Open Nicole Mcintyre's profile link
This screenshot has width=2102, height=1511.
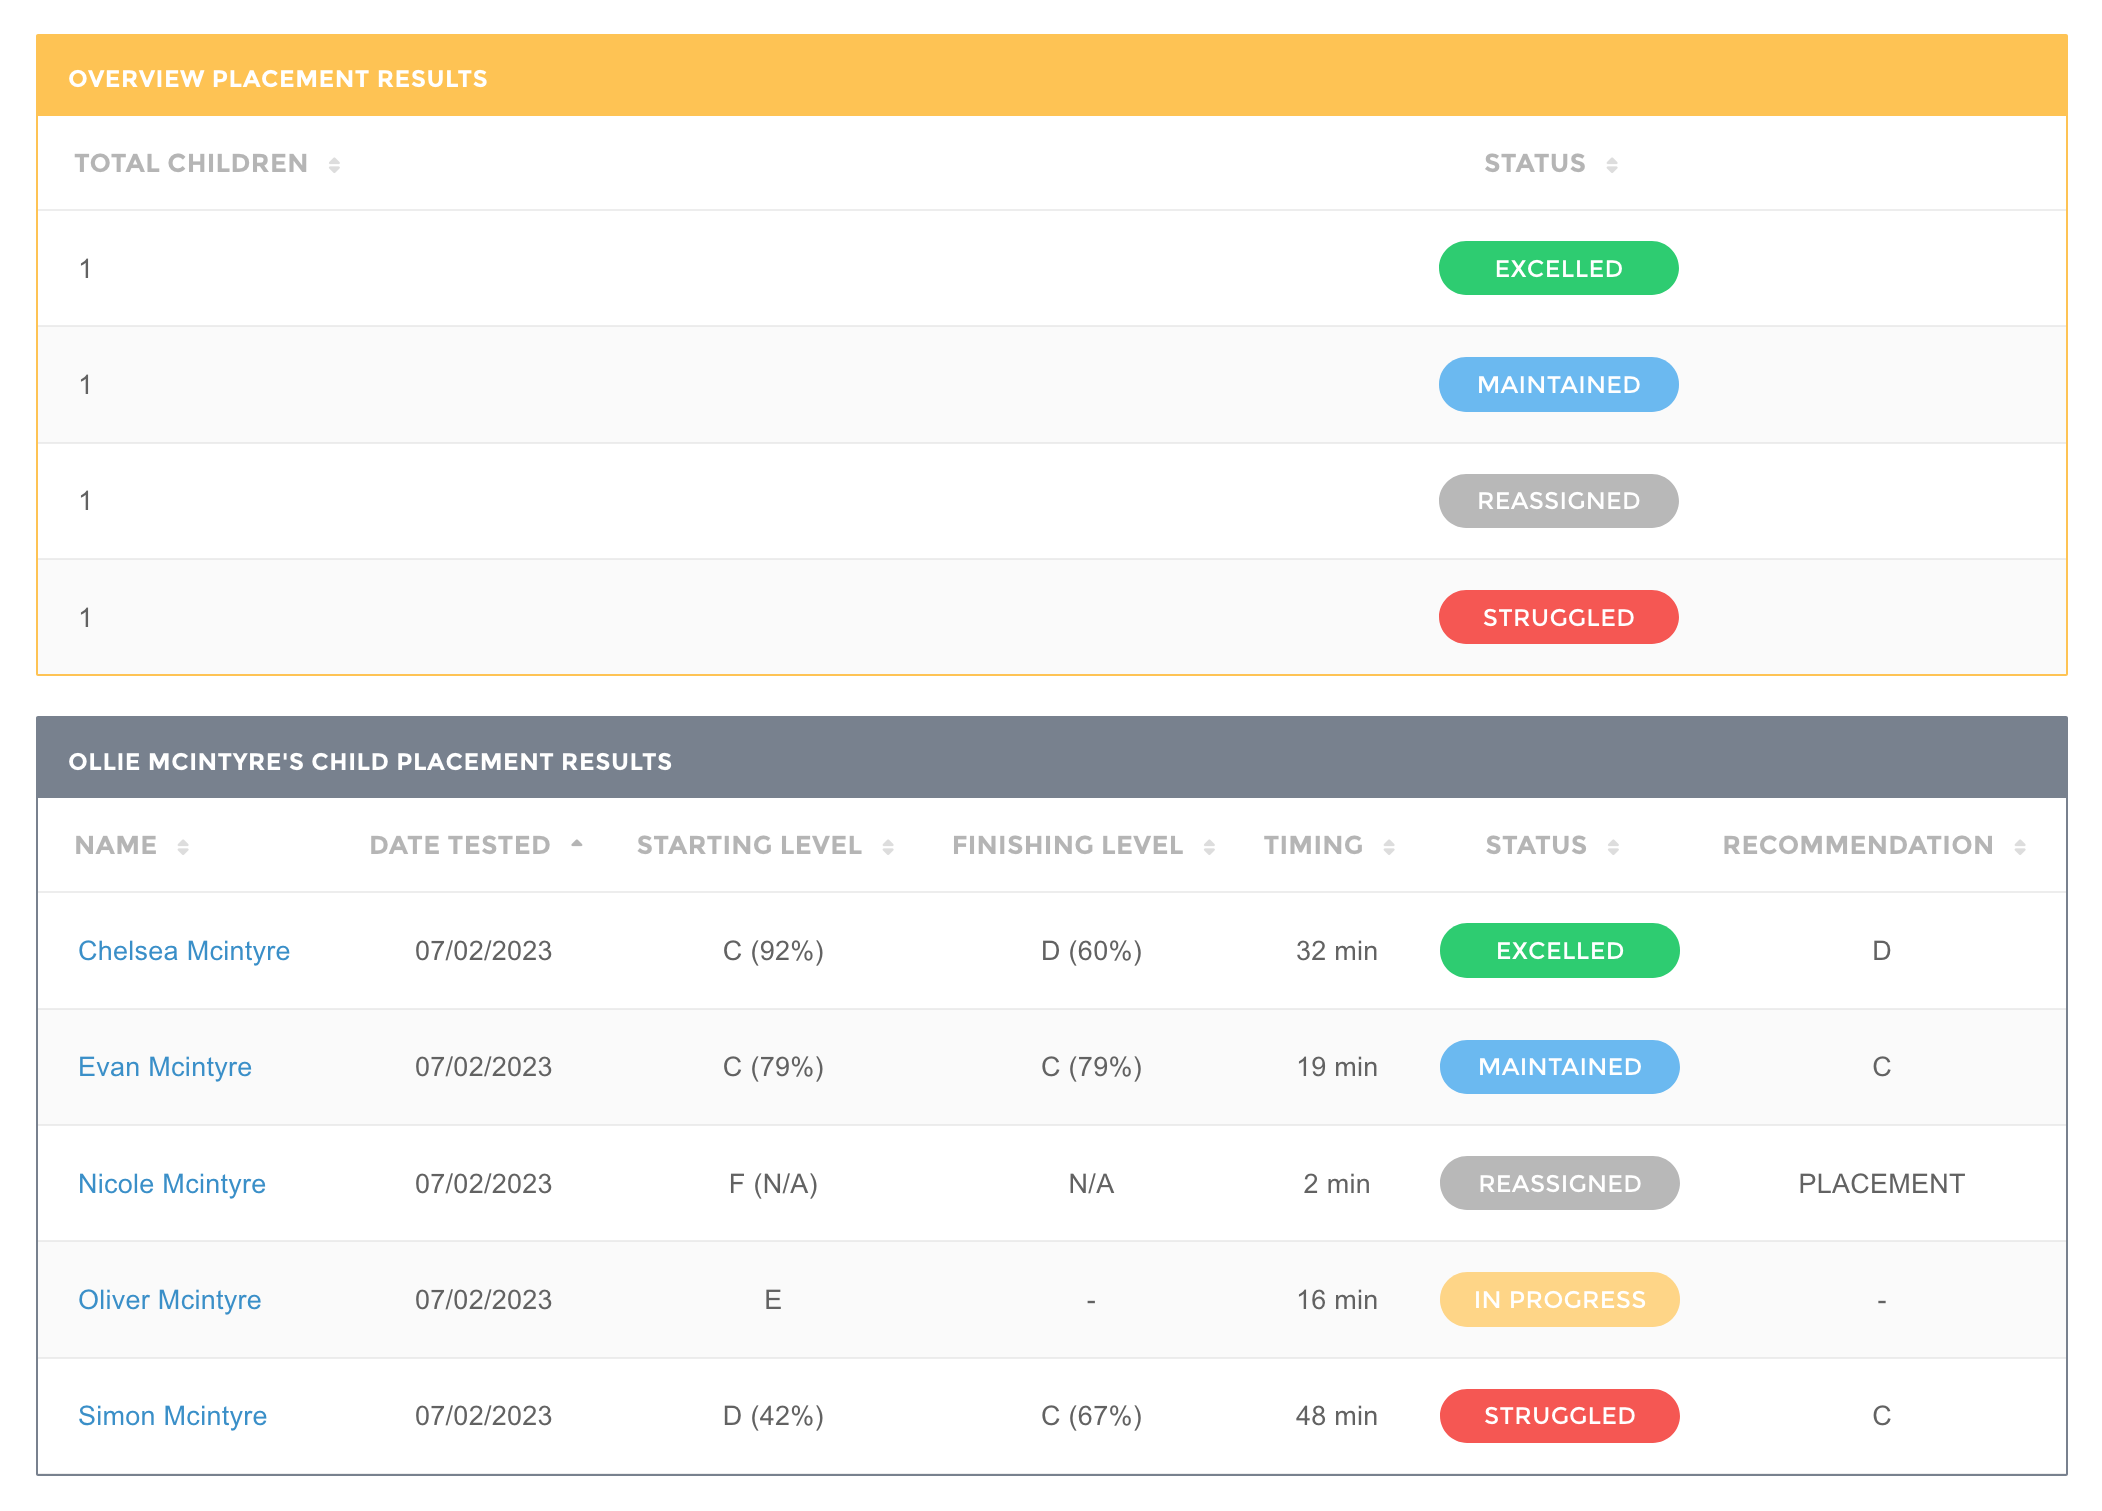pyautogui.click(x=172, y=1184)
